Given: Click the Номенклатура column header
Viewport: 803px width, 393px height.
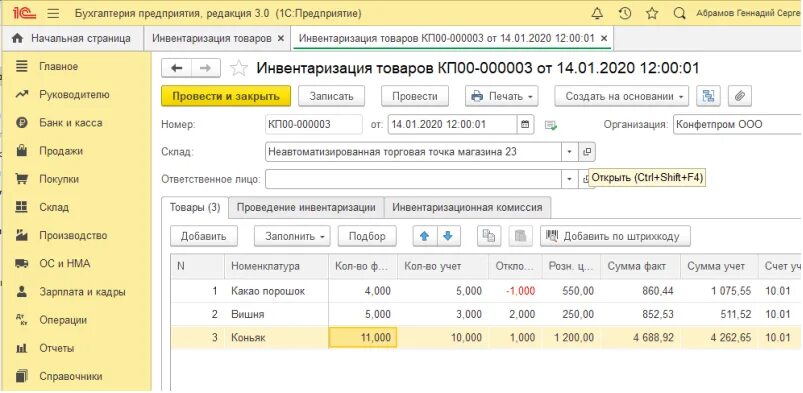Looking at the screenshot, I should [x=277, y=266].
